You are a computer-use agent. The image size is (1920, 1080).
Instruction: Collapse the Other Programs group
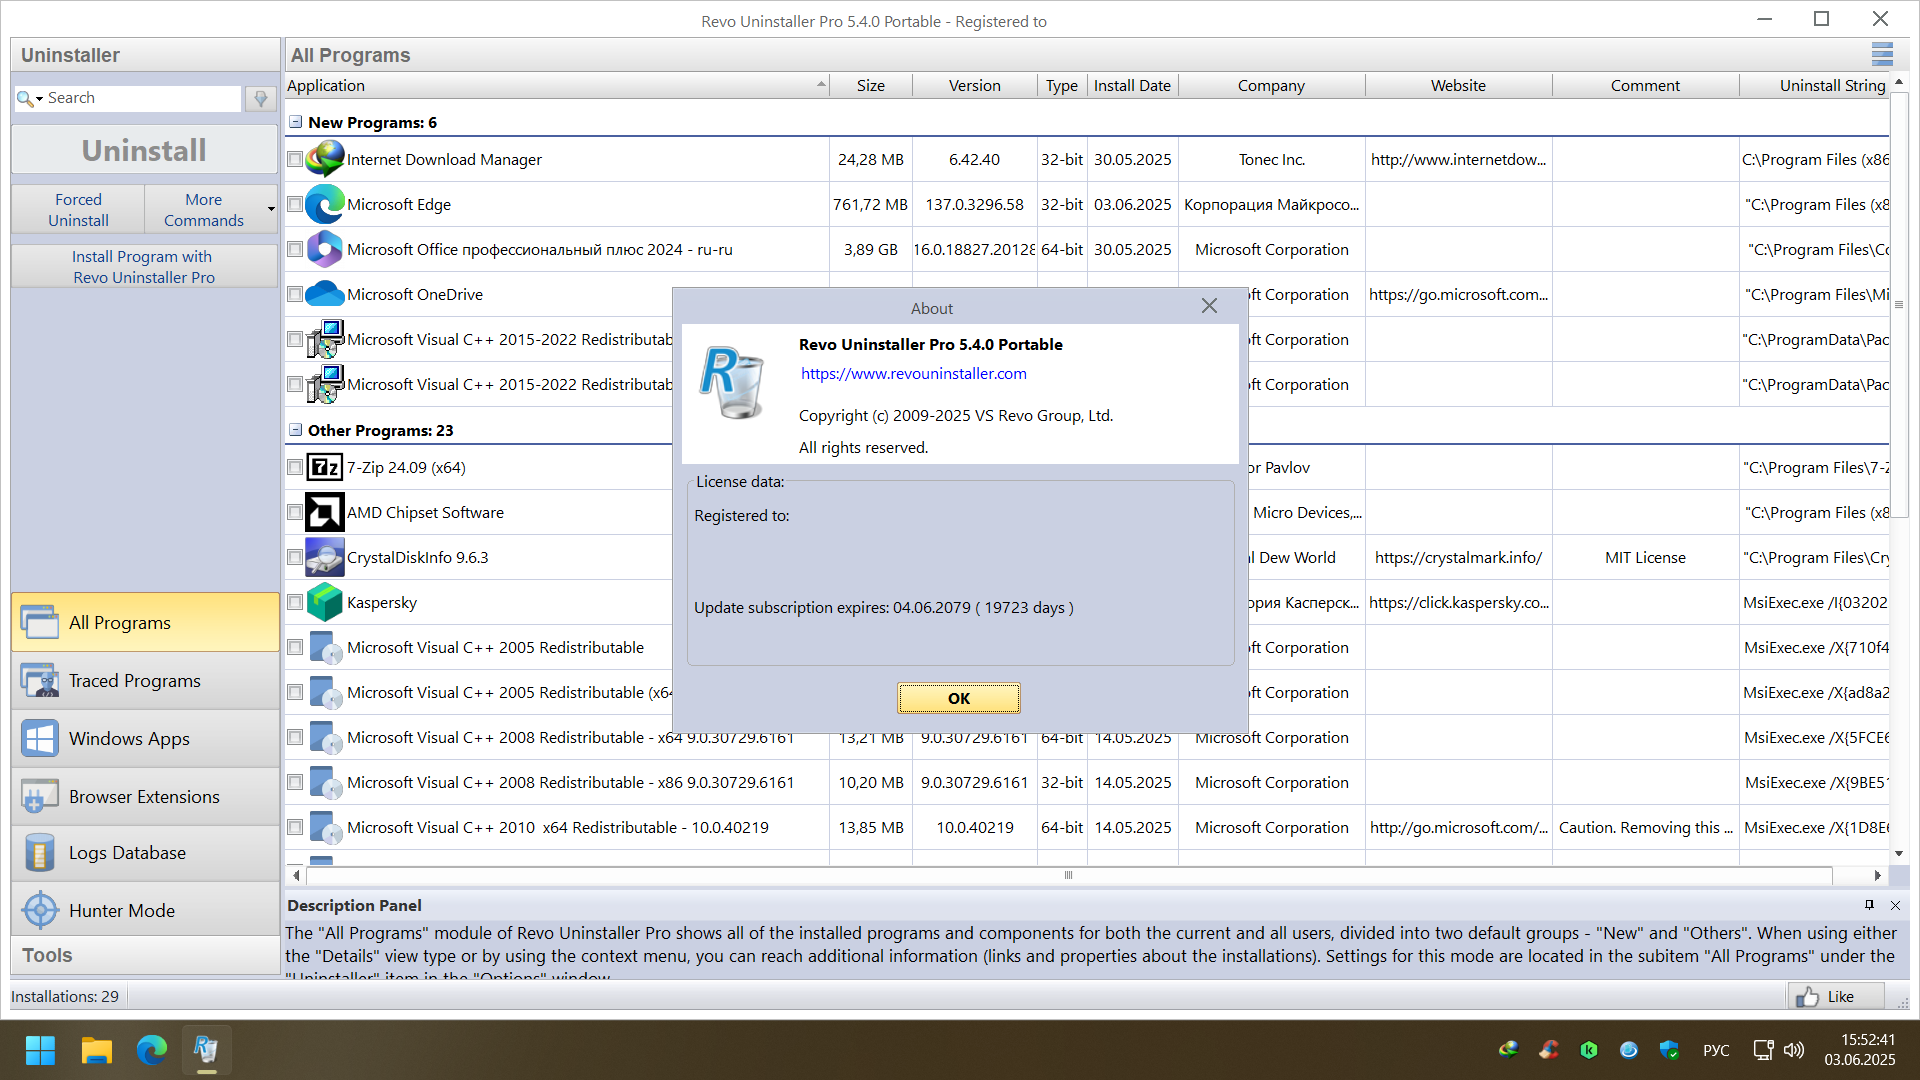(296, 430)
